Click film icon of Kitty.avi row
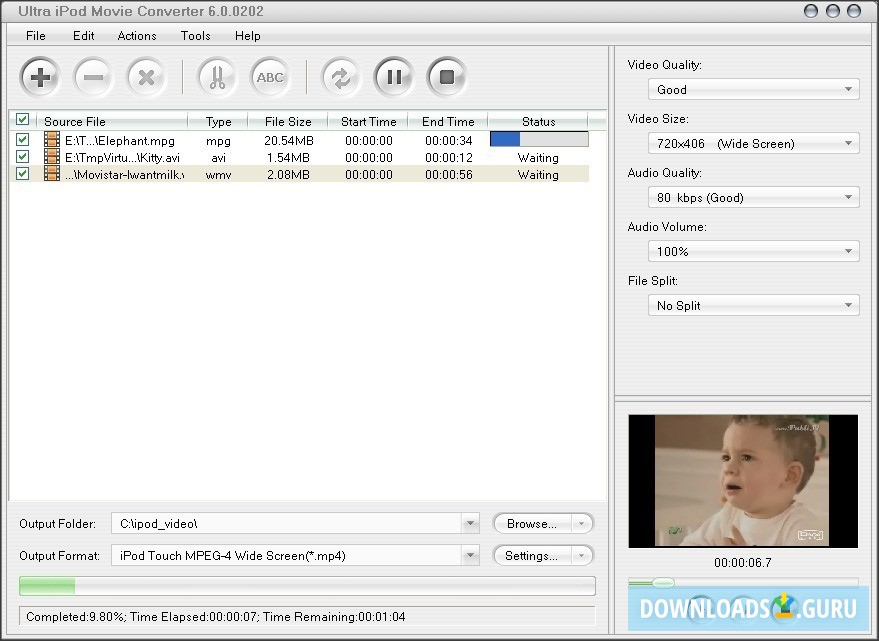Viewport: 879px width, 641px height. pos(52,156)
